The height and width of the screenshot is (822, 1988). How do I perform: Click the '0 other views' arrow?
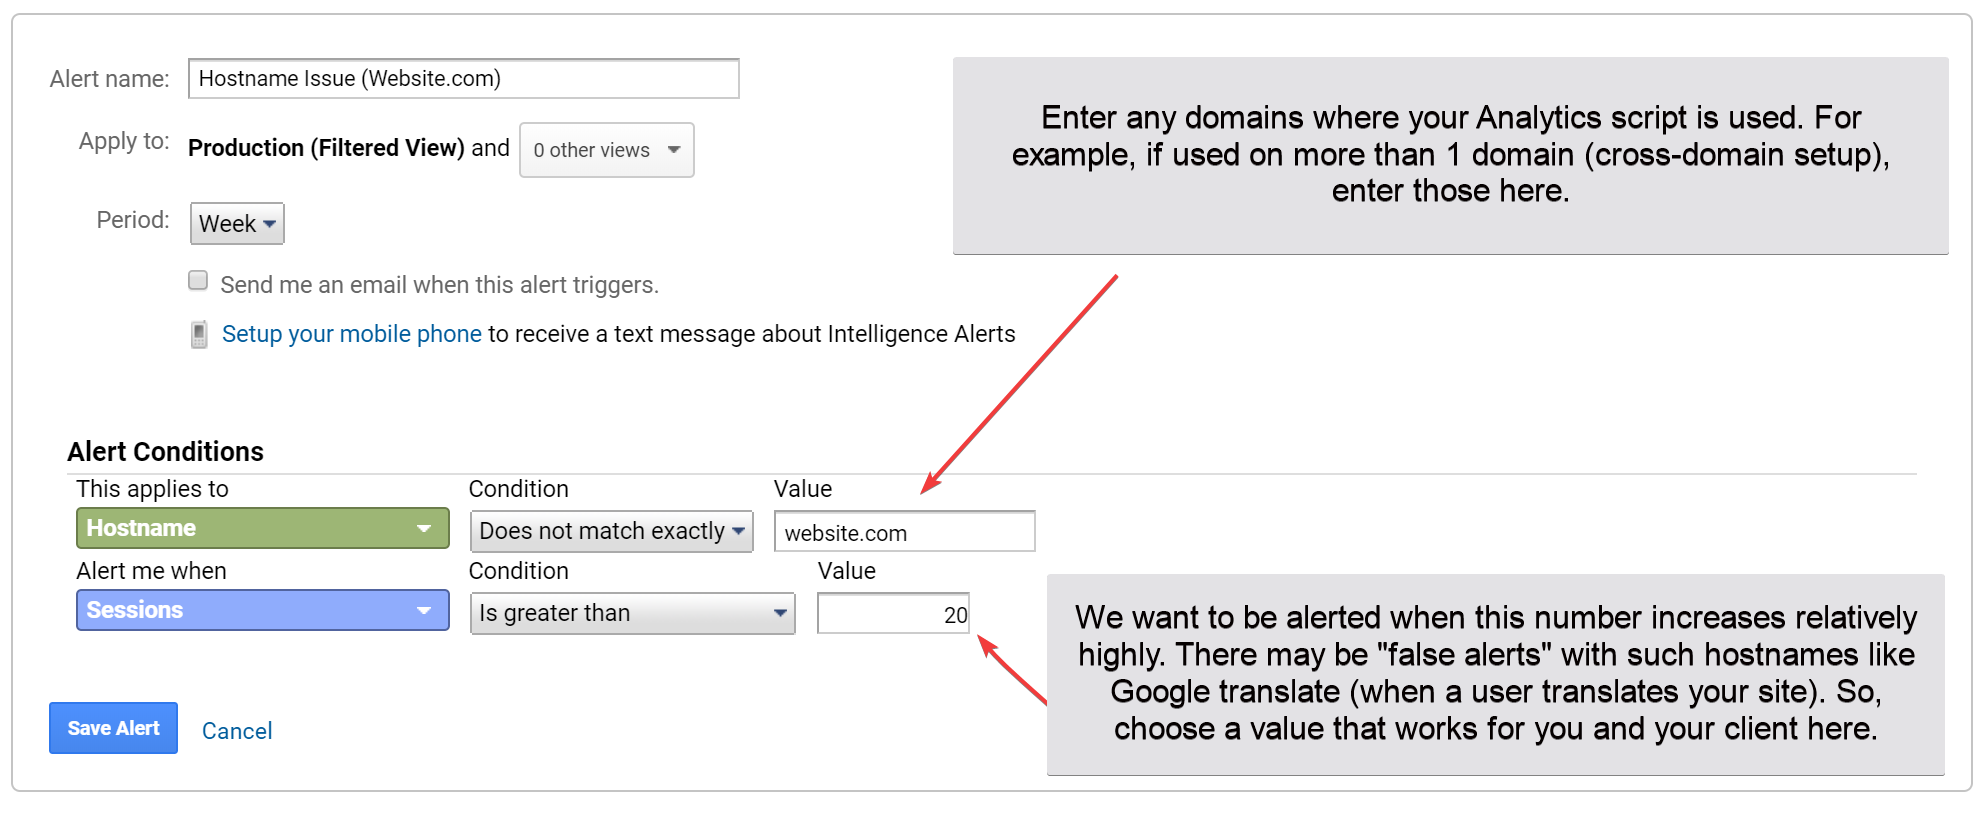(x=674, y=150)
